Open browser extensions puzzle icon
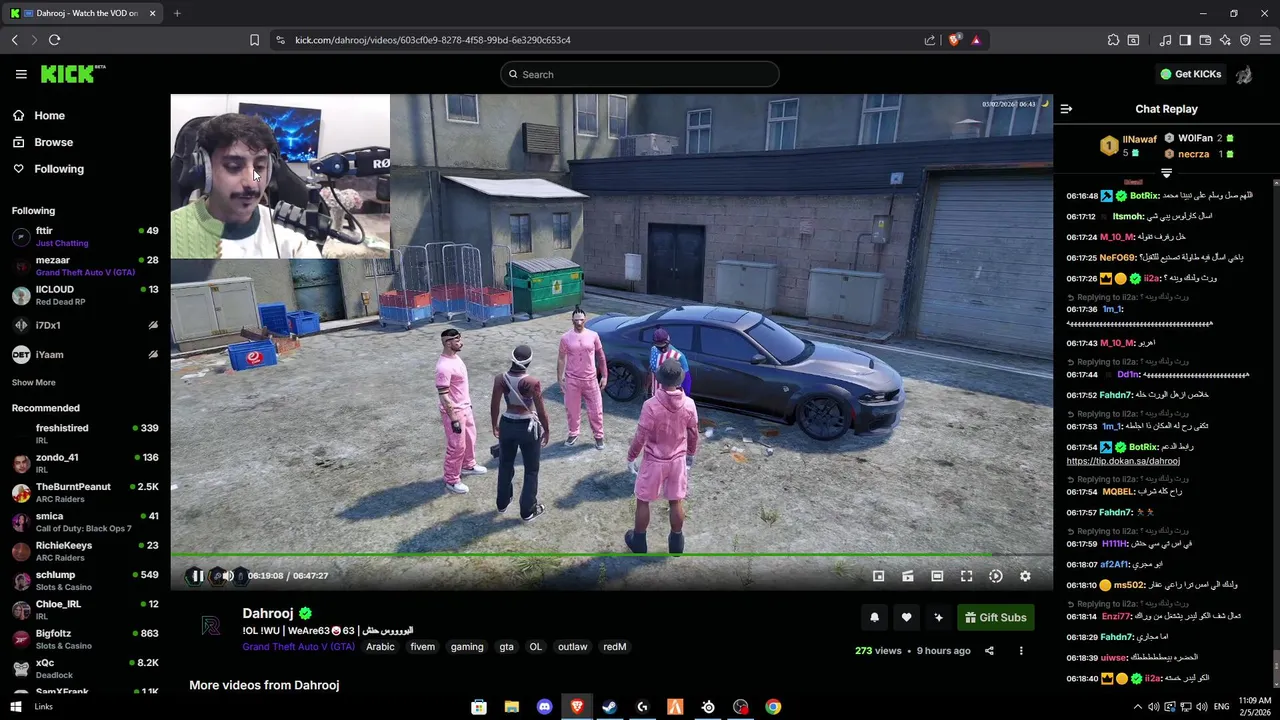 (1113, 40)
